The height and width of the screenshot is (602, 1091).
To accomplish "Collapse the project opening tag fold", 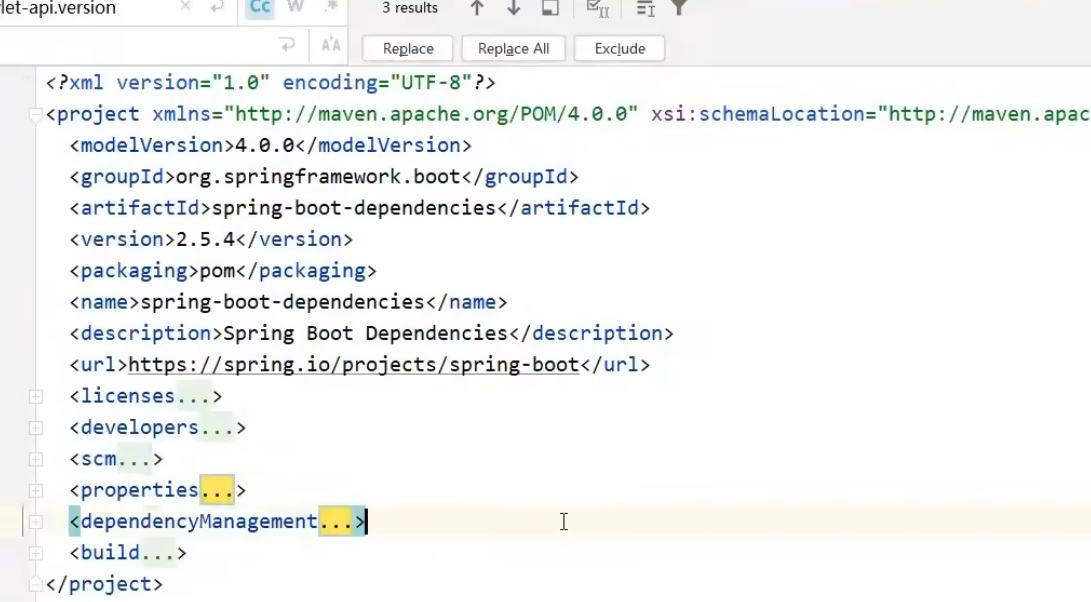I will pos(35,115).
